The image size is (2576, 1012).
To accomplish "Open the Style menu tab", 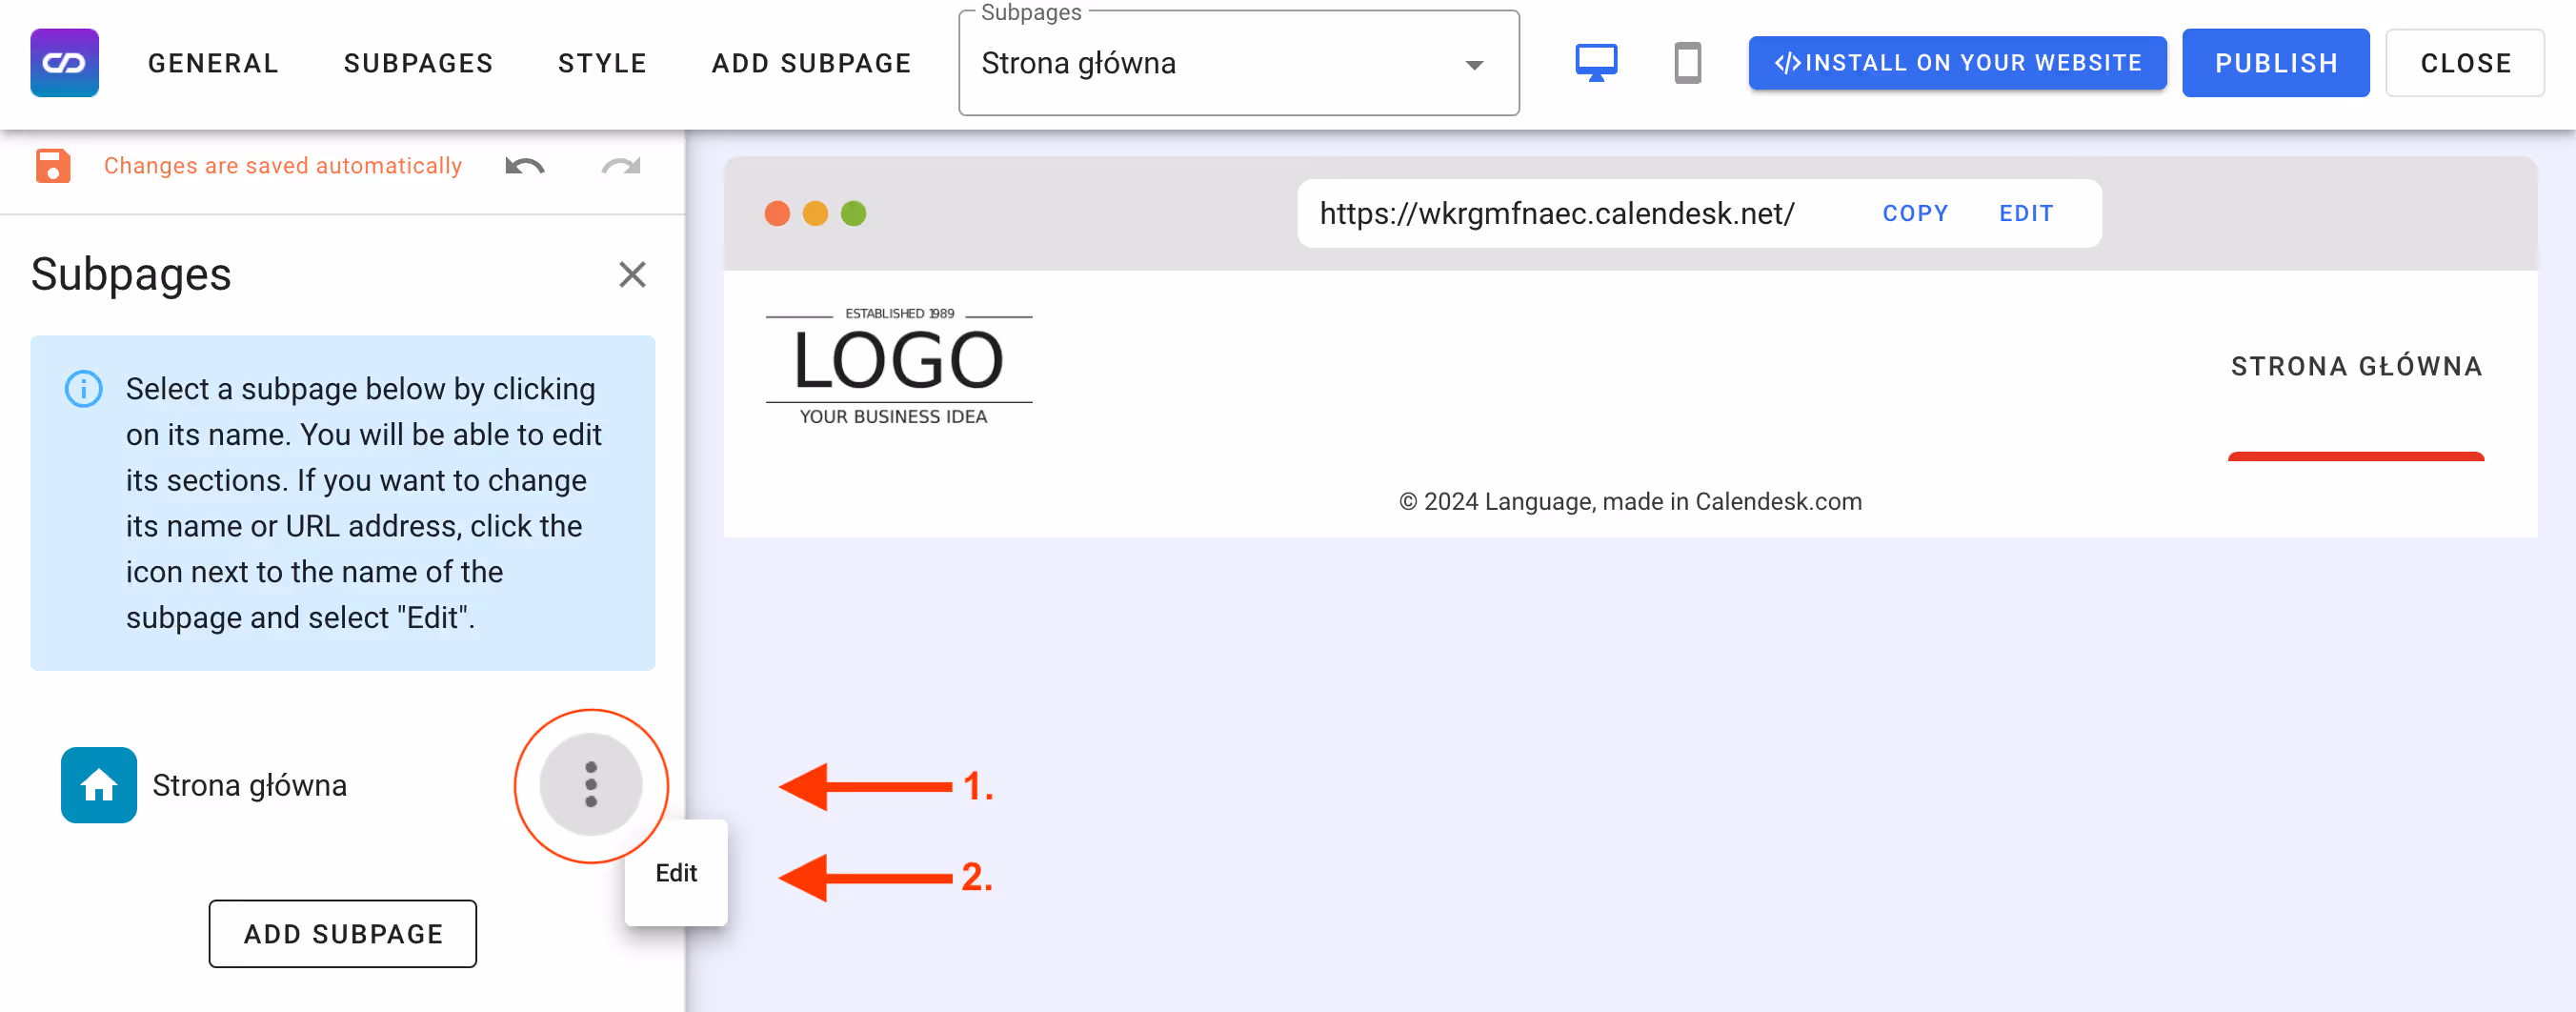I will 602,63.
